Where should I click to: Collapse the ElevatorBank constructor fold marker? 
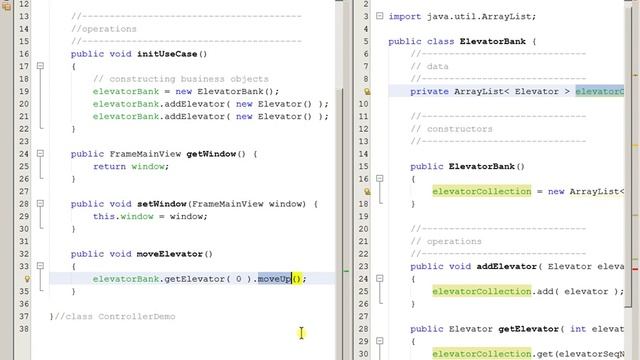380,178
